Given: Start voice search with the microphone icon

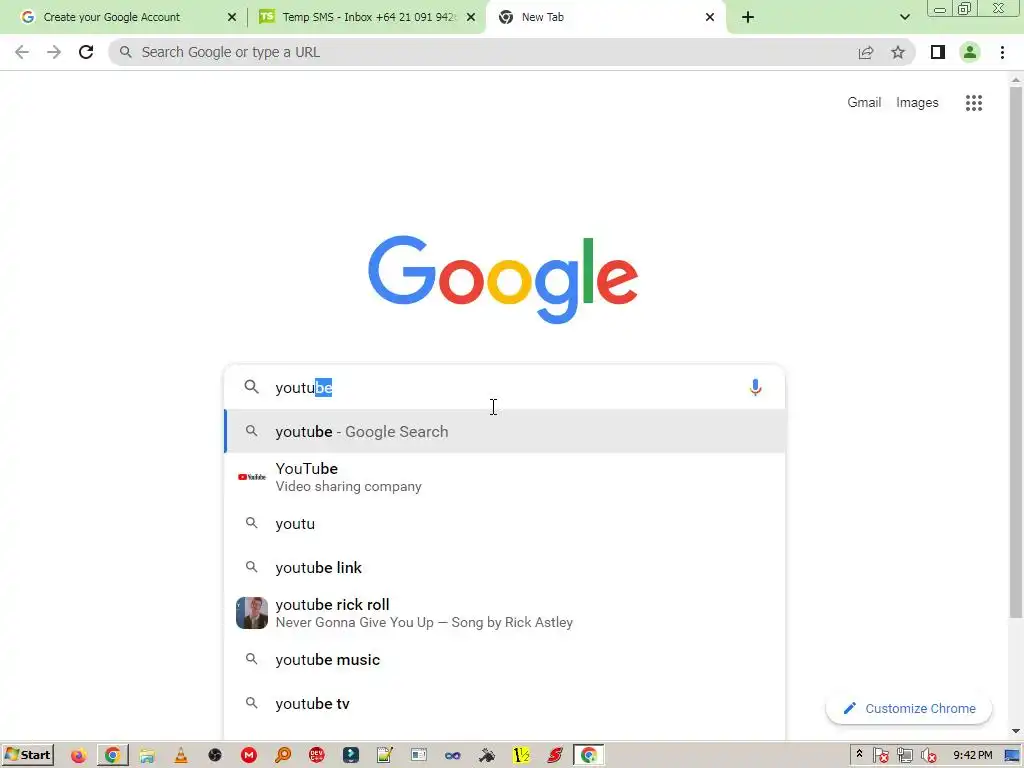Looking at the screenshot, I should [755, 387].
